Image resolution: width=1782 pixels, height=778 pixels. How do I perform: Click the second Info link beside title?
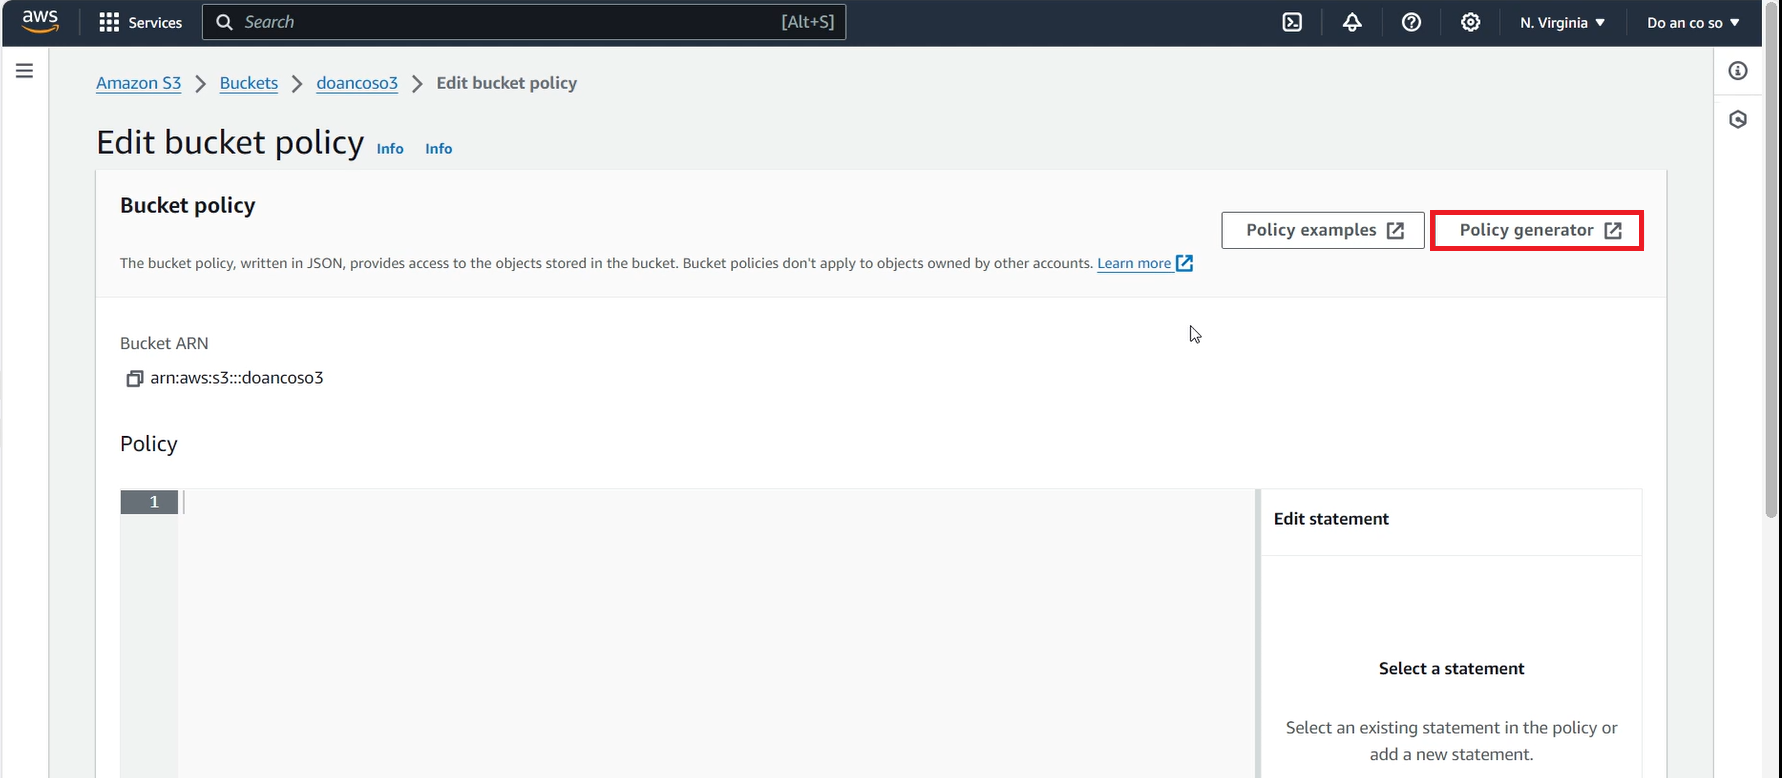coord(439,148)
